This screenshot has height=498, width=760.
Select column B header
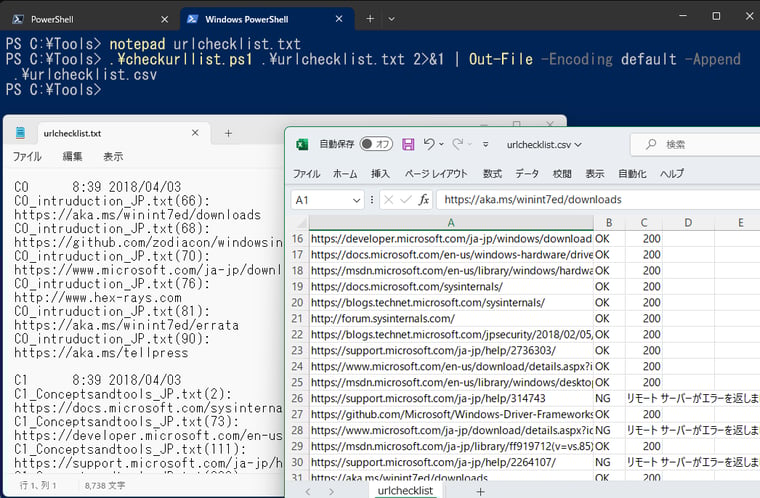(x=609, y=223)
